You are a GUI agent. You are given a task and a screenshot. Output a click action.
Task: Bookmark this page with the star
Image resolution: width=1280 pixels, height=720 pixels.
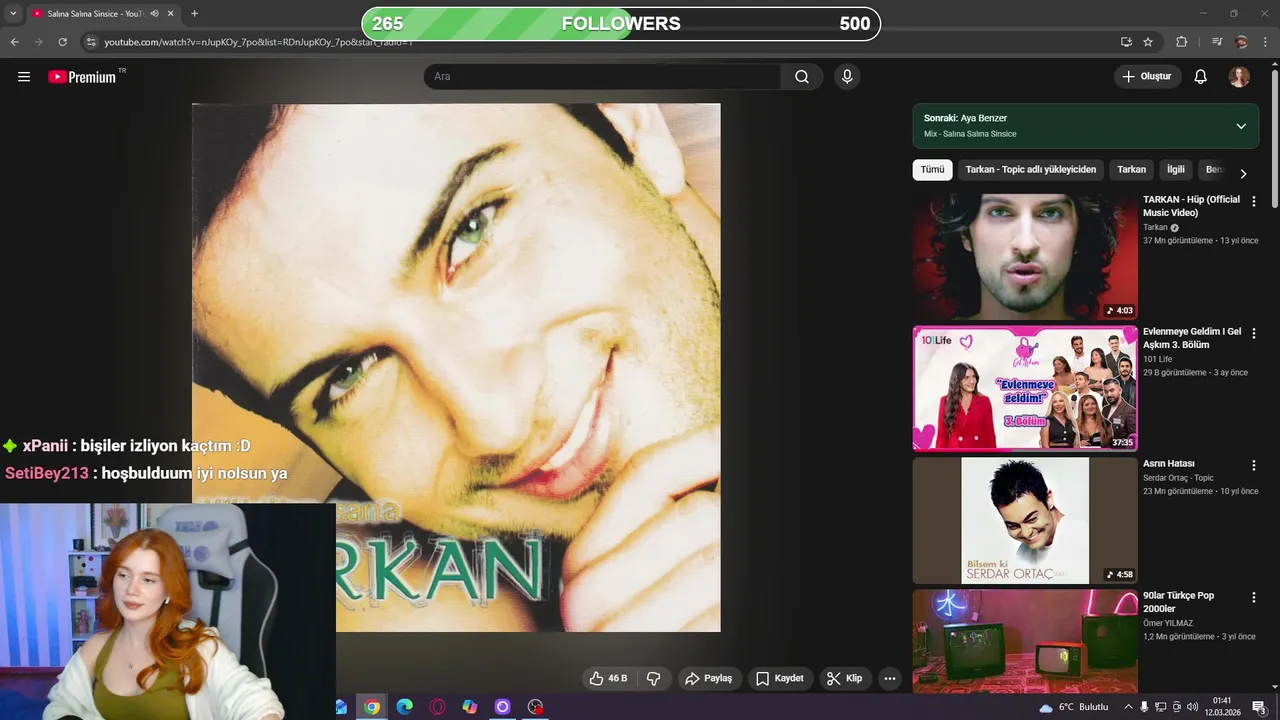point(1148,42)
